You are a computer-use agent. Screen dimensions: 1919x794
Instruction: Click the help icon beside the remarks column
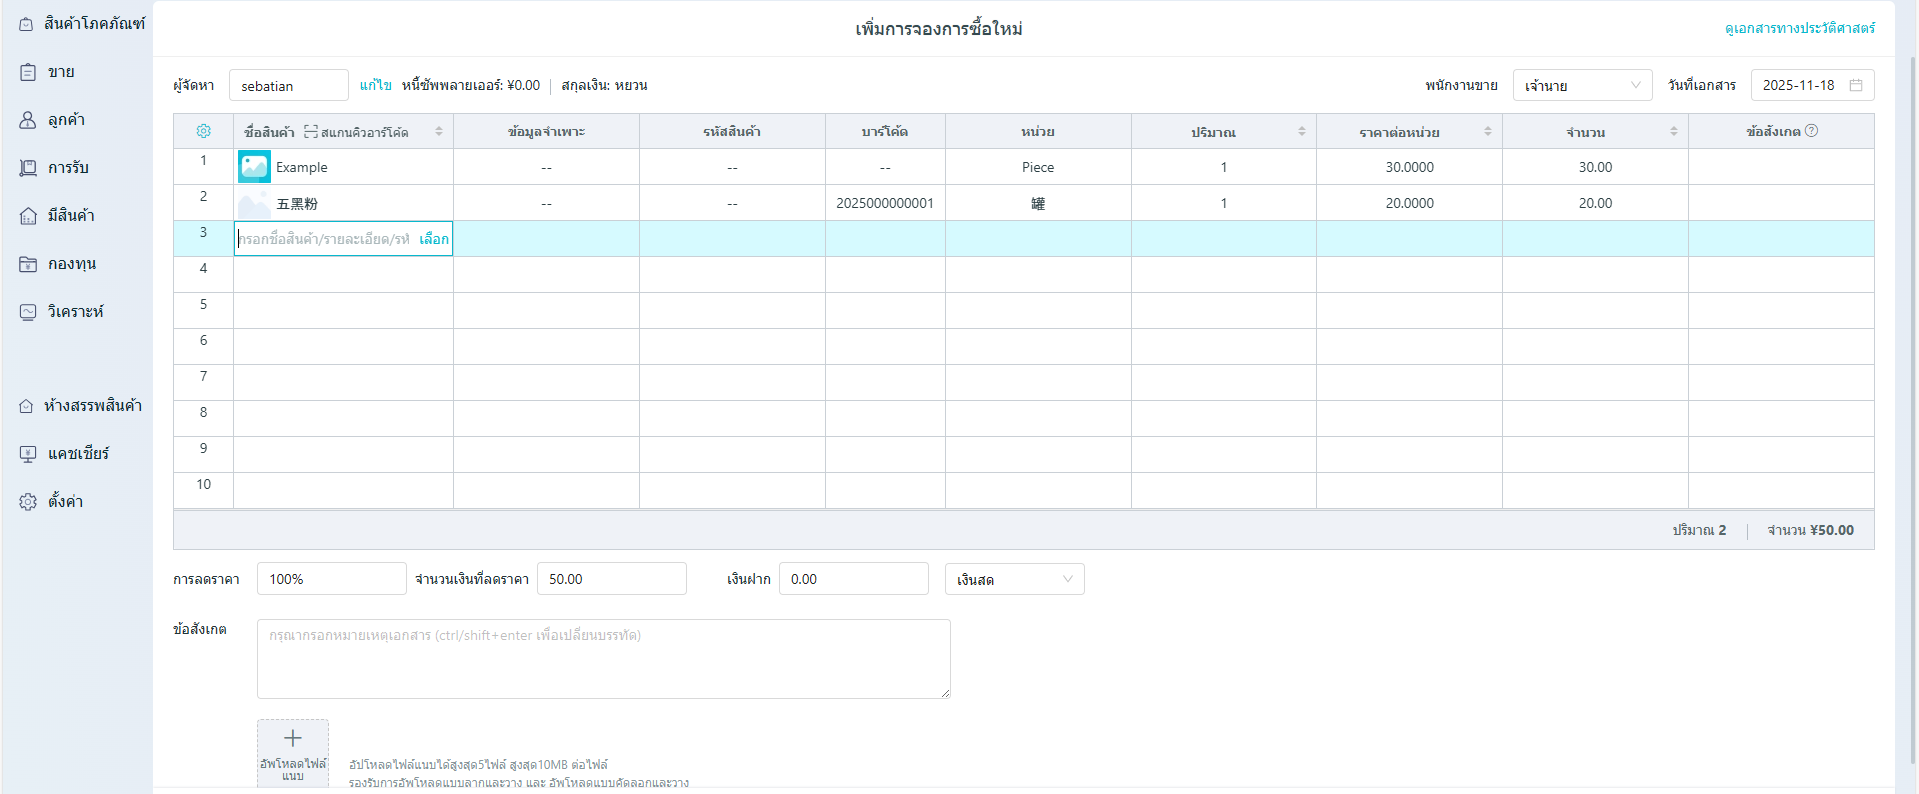tap(1811, 131)
